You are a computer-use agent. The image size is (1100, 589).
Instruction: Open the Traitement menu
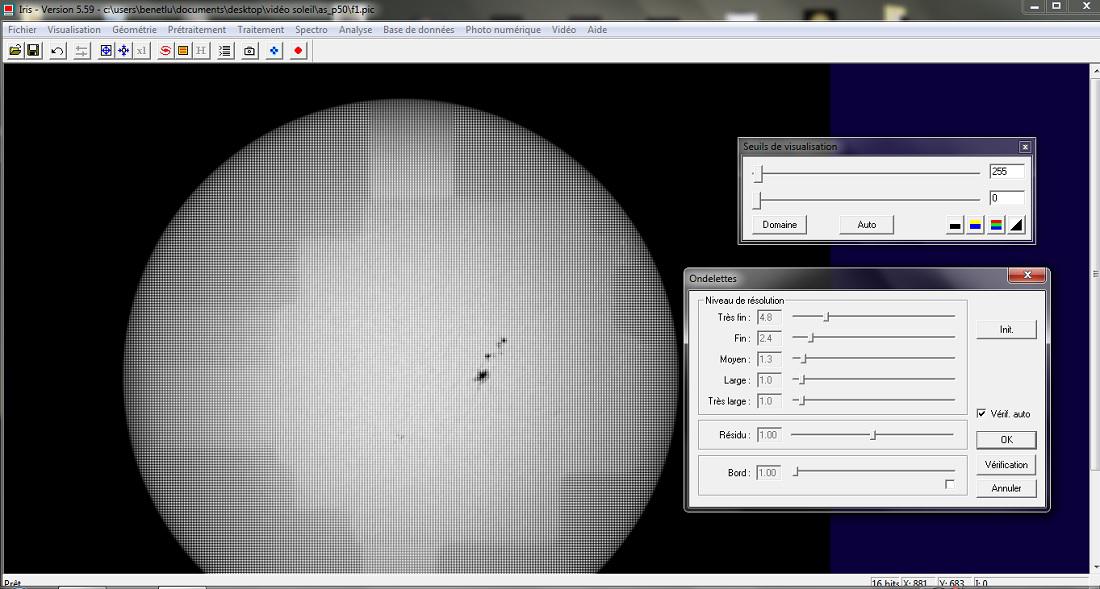pos(260,29)
